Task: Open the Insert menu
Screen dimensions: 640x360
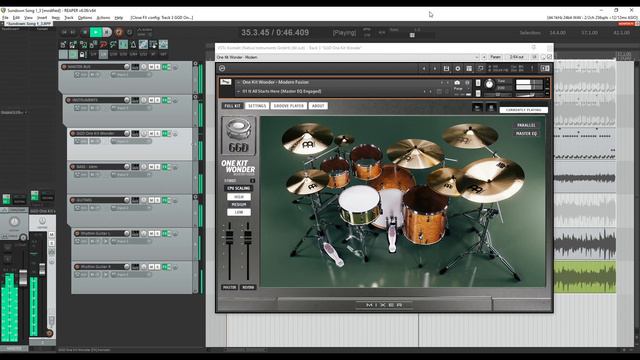Action: tap(42, 18)
